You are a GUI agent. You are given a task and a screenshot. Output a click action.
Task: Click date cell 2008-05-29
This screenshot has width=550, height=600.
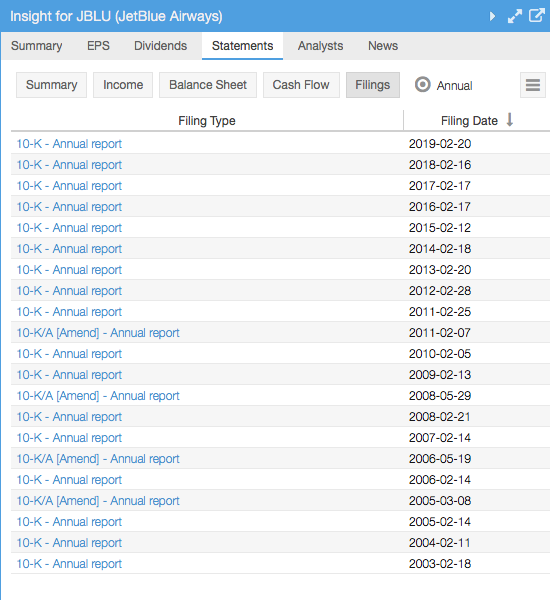(x=440, y=396)
